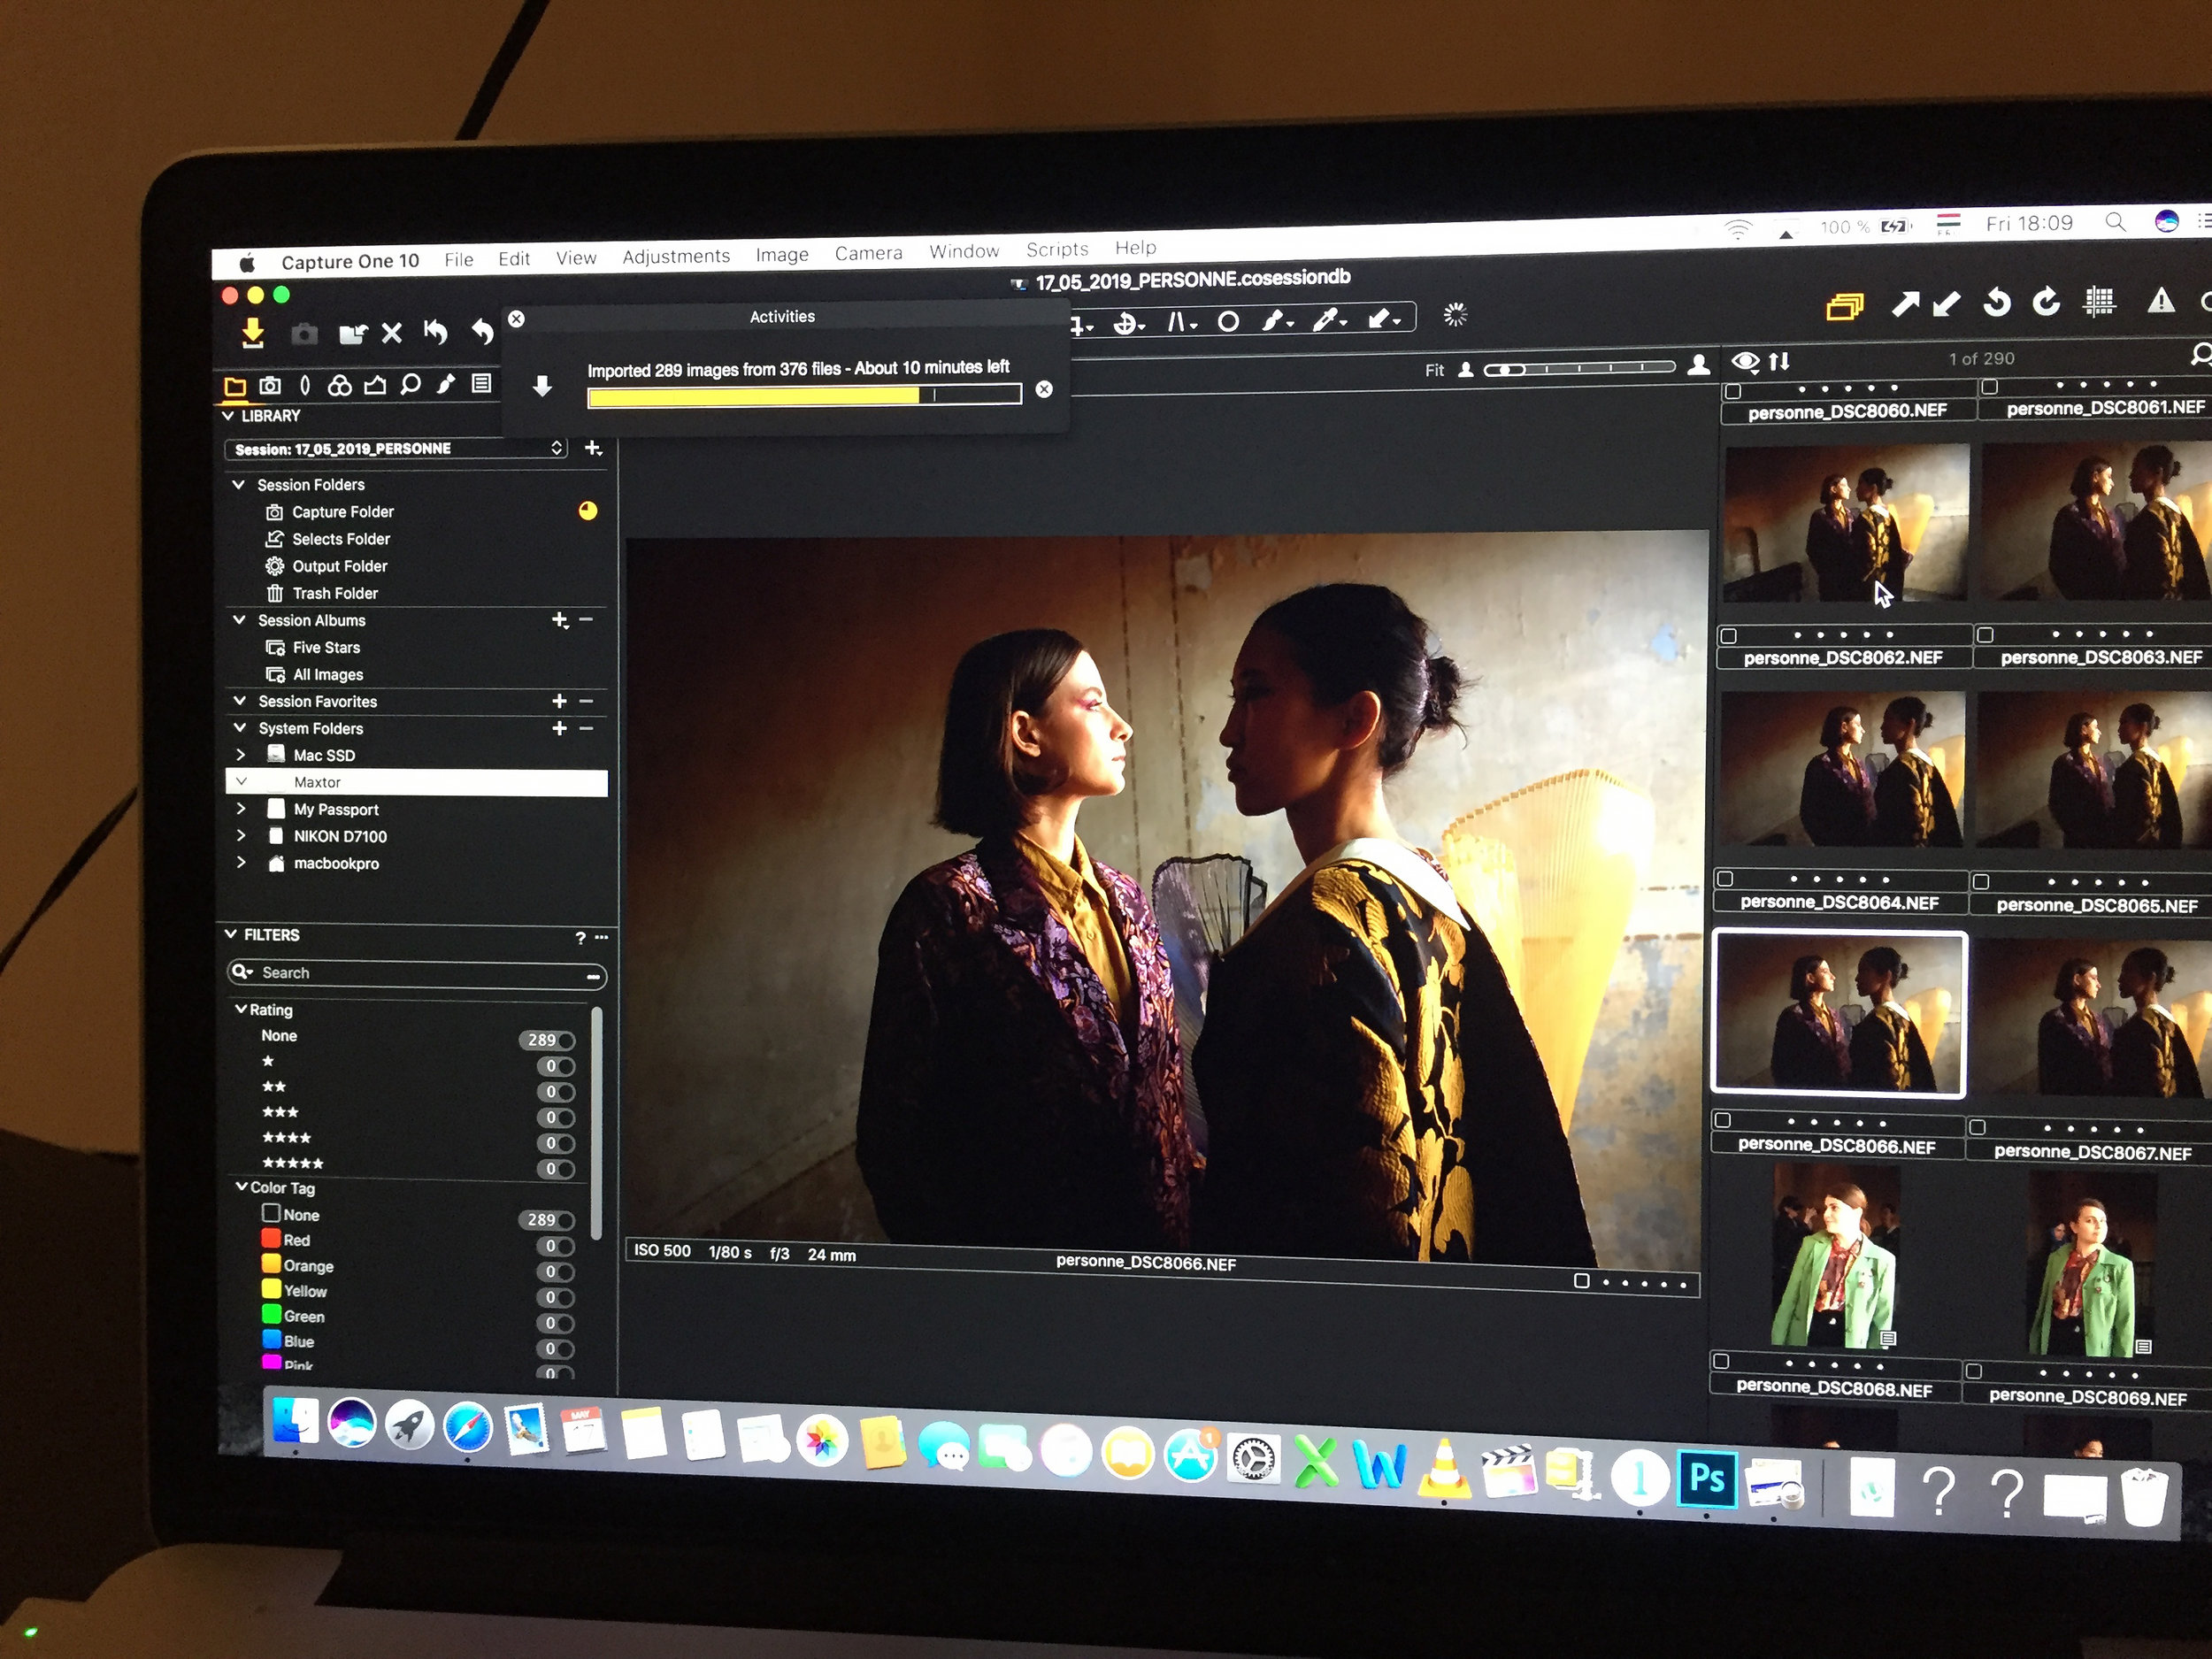Open the Metadata list tool tab
The height and width of the screenshot is (1659, 2212).
tap(482, 383)
